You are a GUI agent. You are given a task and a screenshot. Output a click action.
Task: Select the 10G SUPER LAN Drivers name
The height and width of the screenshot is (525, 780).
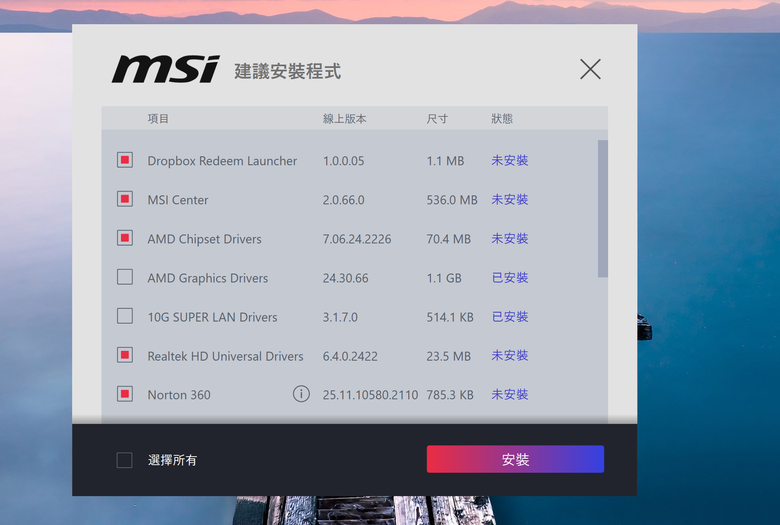click(212, 317)
